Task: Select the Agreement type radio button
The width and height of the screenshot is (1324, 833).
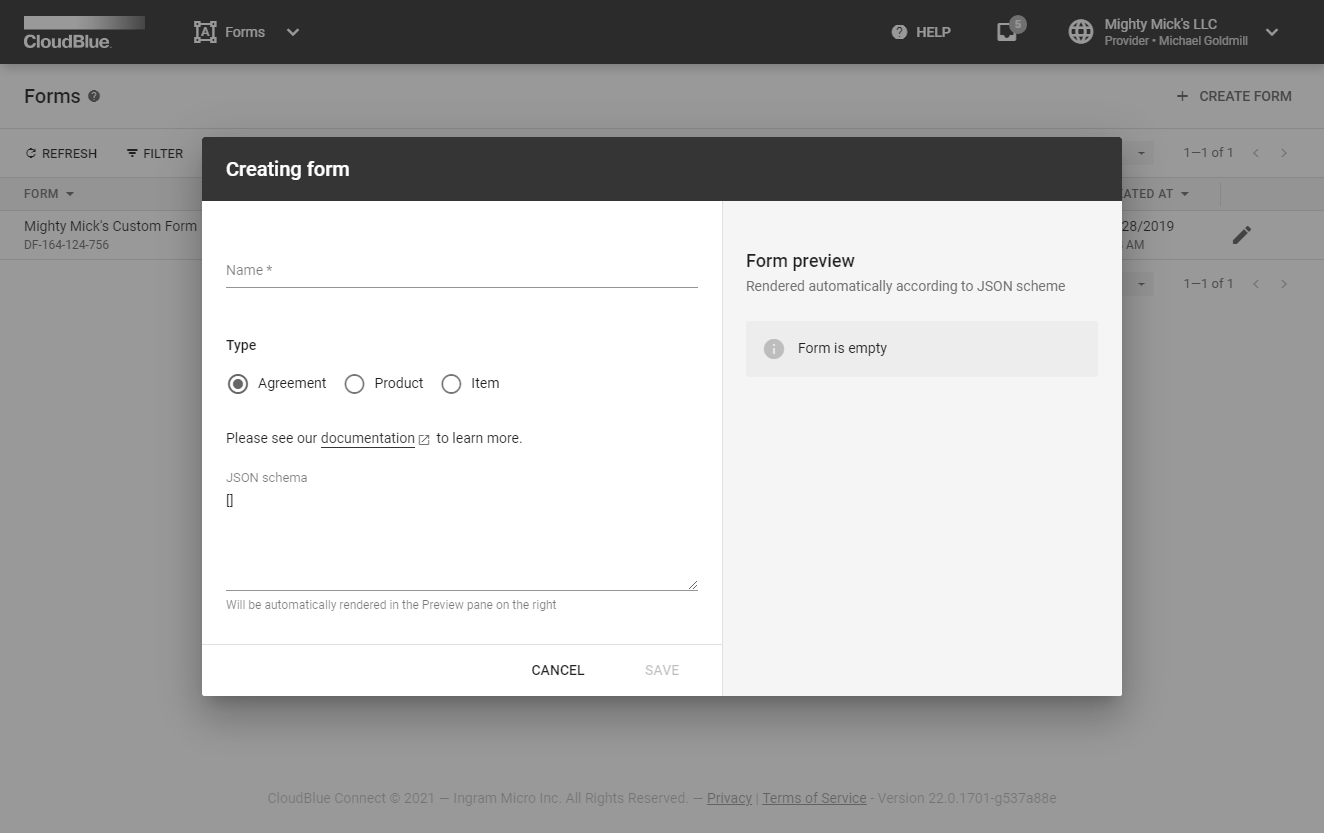Action: coord(238,384)
